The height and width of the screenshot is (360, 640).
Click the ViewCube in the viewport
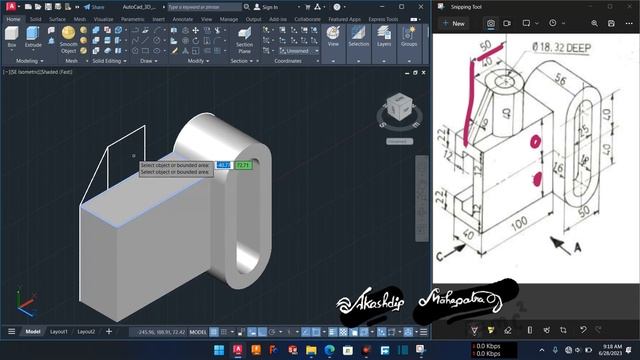pyautogui.click(x=399, y=107)
